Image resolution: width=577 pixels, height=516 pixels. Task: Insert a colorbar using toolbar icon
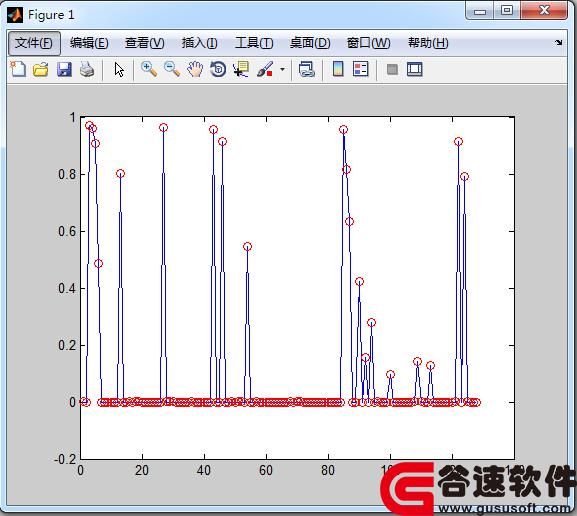(x=338, y=69)
